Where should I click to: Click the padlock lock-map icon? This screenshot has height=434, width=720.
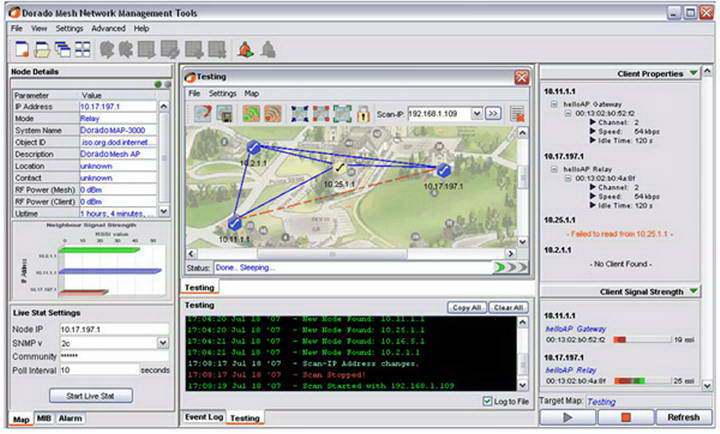363,113
